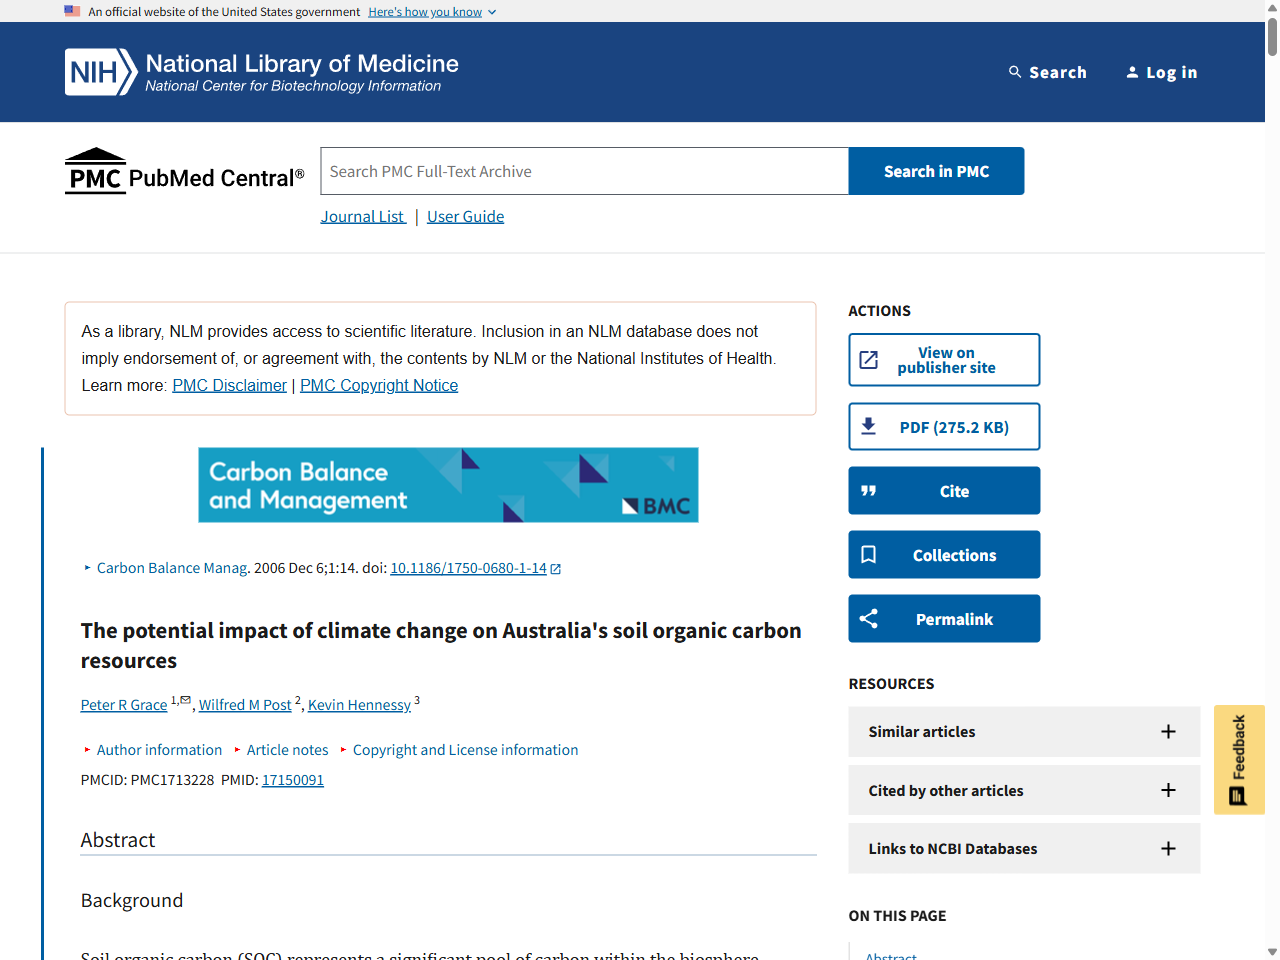Click the Log in person icon
The width and height of the screenshot is (1280, 960).
tap(1132, 72)
